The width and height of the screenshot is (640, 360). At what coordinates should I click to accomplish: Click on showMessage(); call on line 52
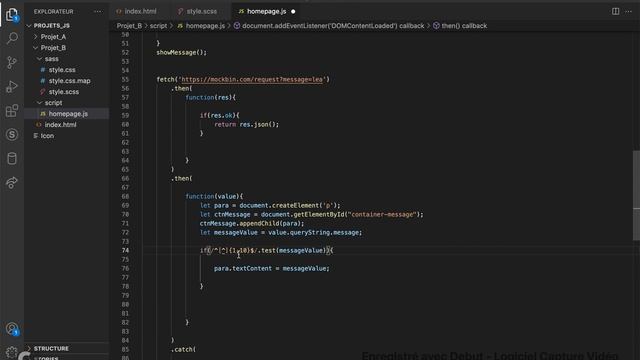tap(182, 53)
